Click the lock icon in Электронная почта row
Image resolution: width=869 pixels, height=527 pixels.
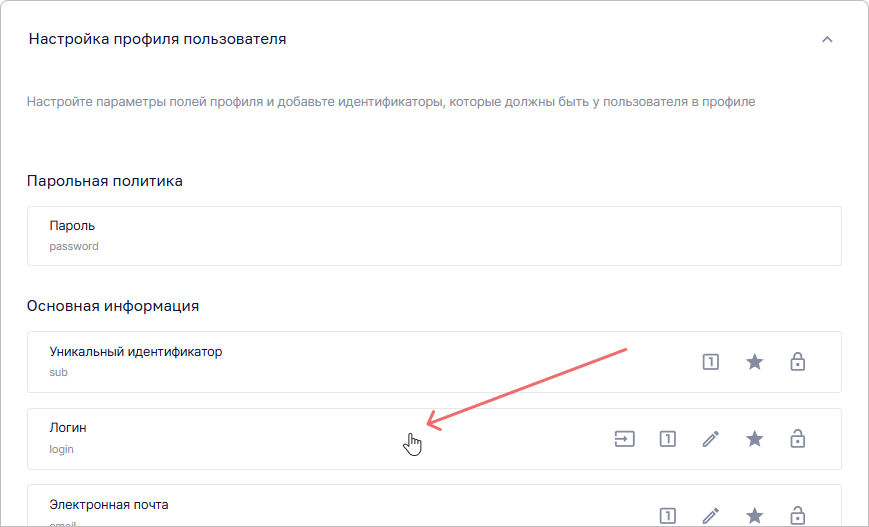[797, 515]
